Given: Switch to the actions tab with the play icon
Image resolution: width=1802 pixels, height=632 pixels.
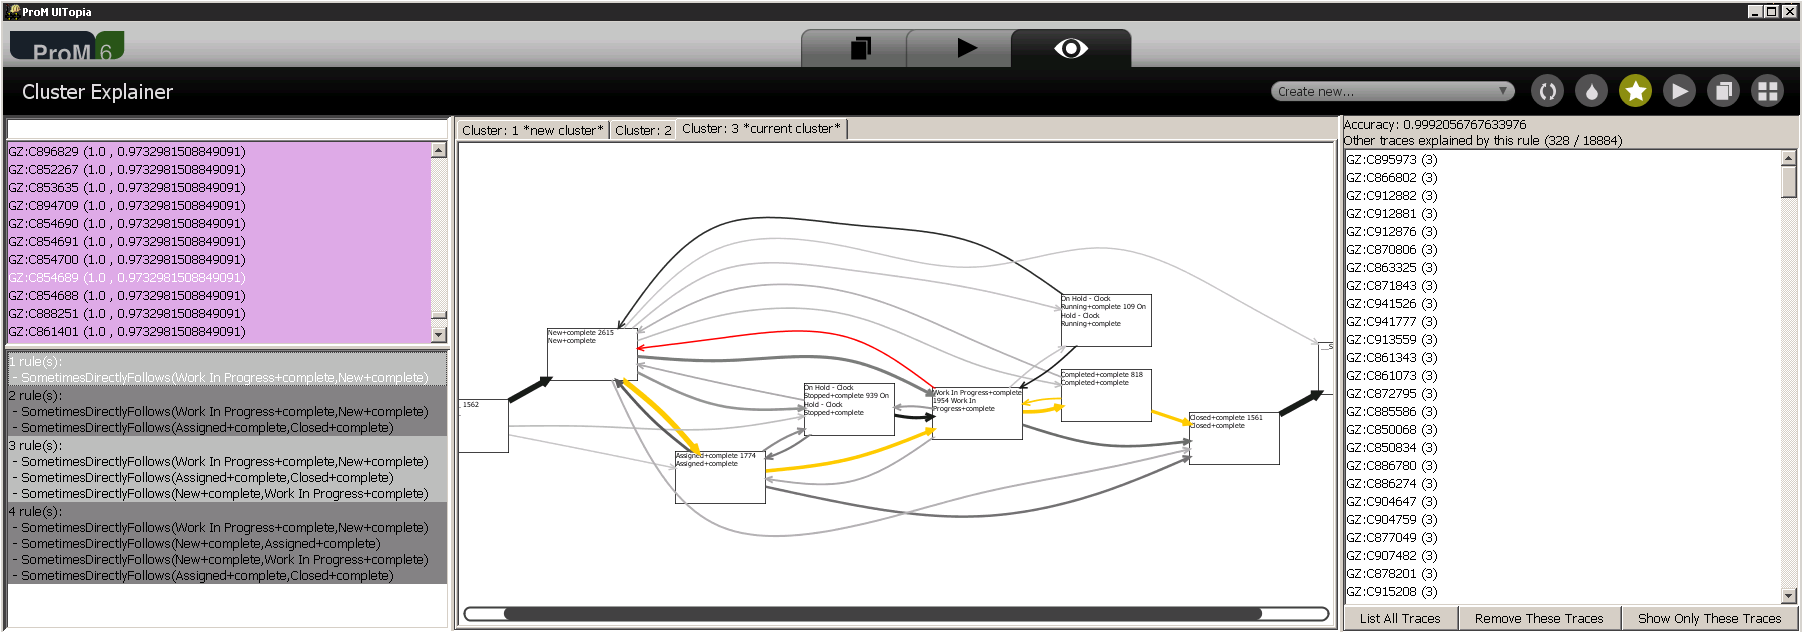Looking at the screenshot, I should [966, 48].
